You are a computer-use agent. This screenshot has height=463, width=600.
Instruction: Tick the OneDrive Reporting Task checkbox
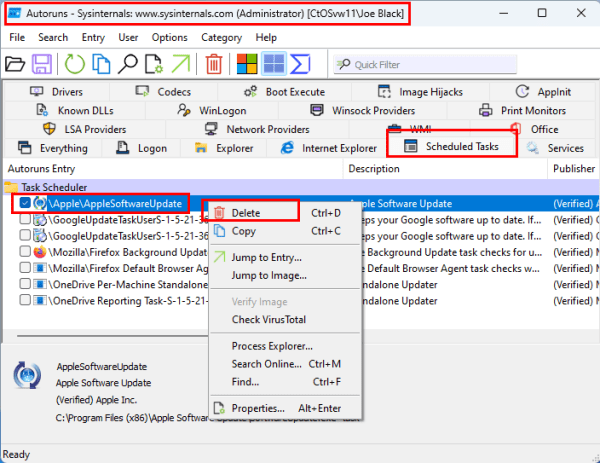pos(26,300)
